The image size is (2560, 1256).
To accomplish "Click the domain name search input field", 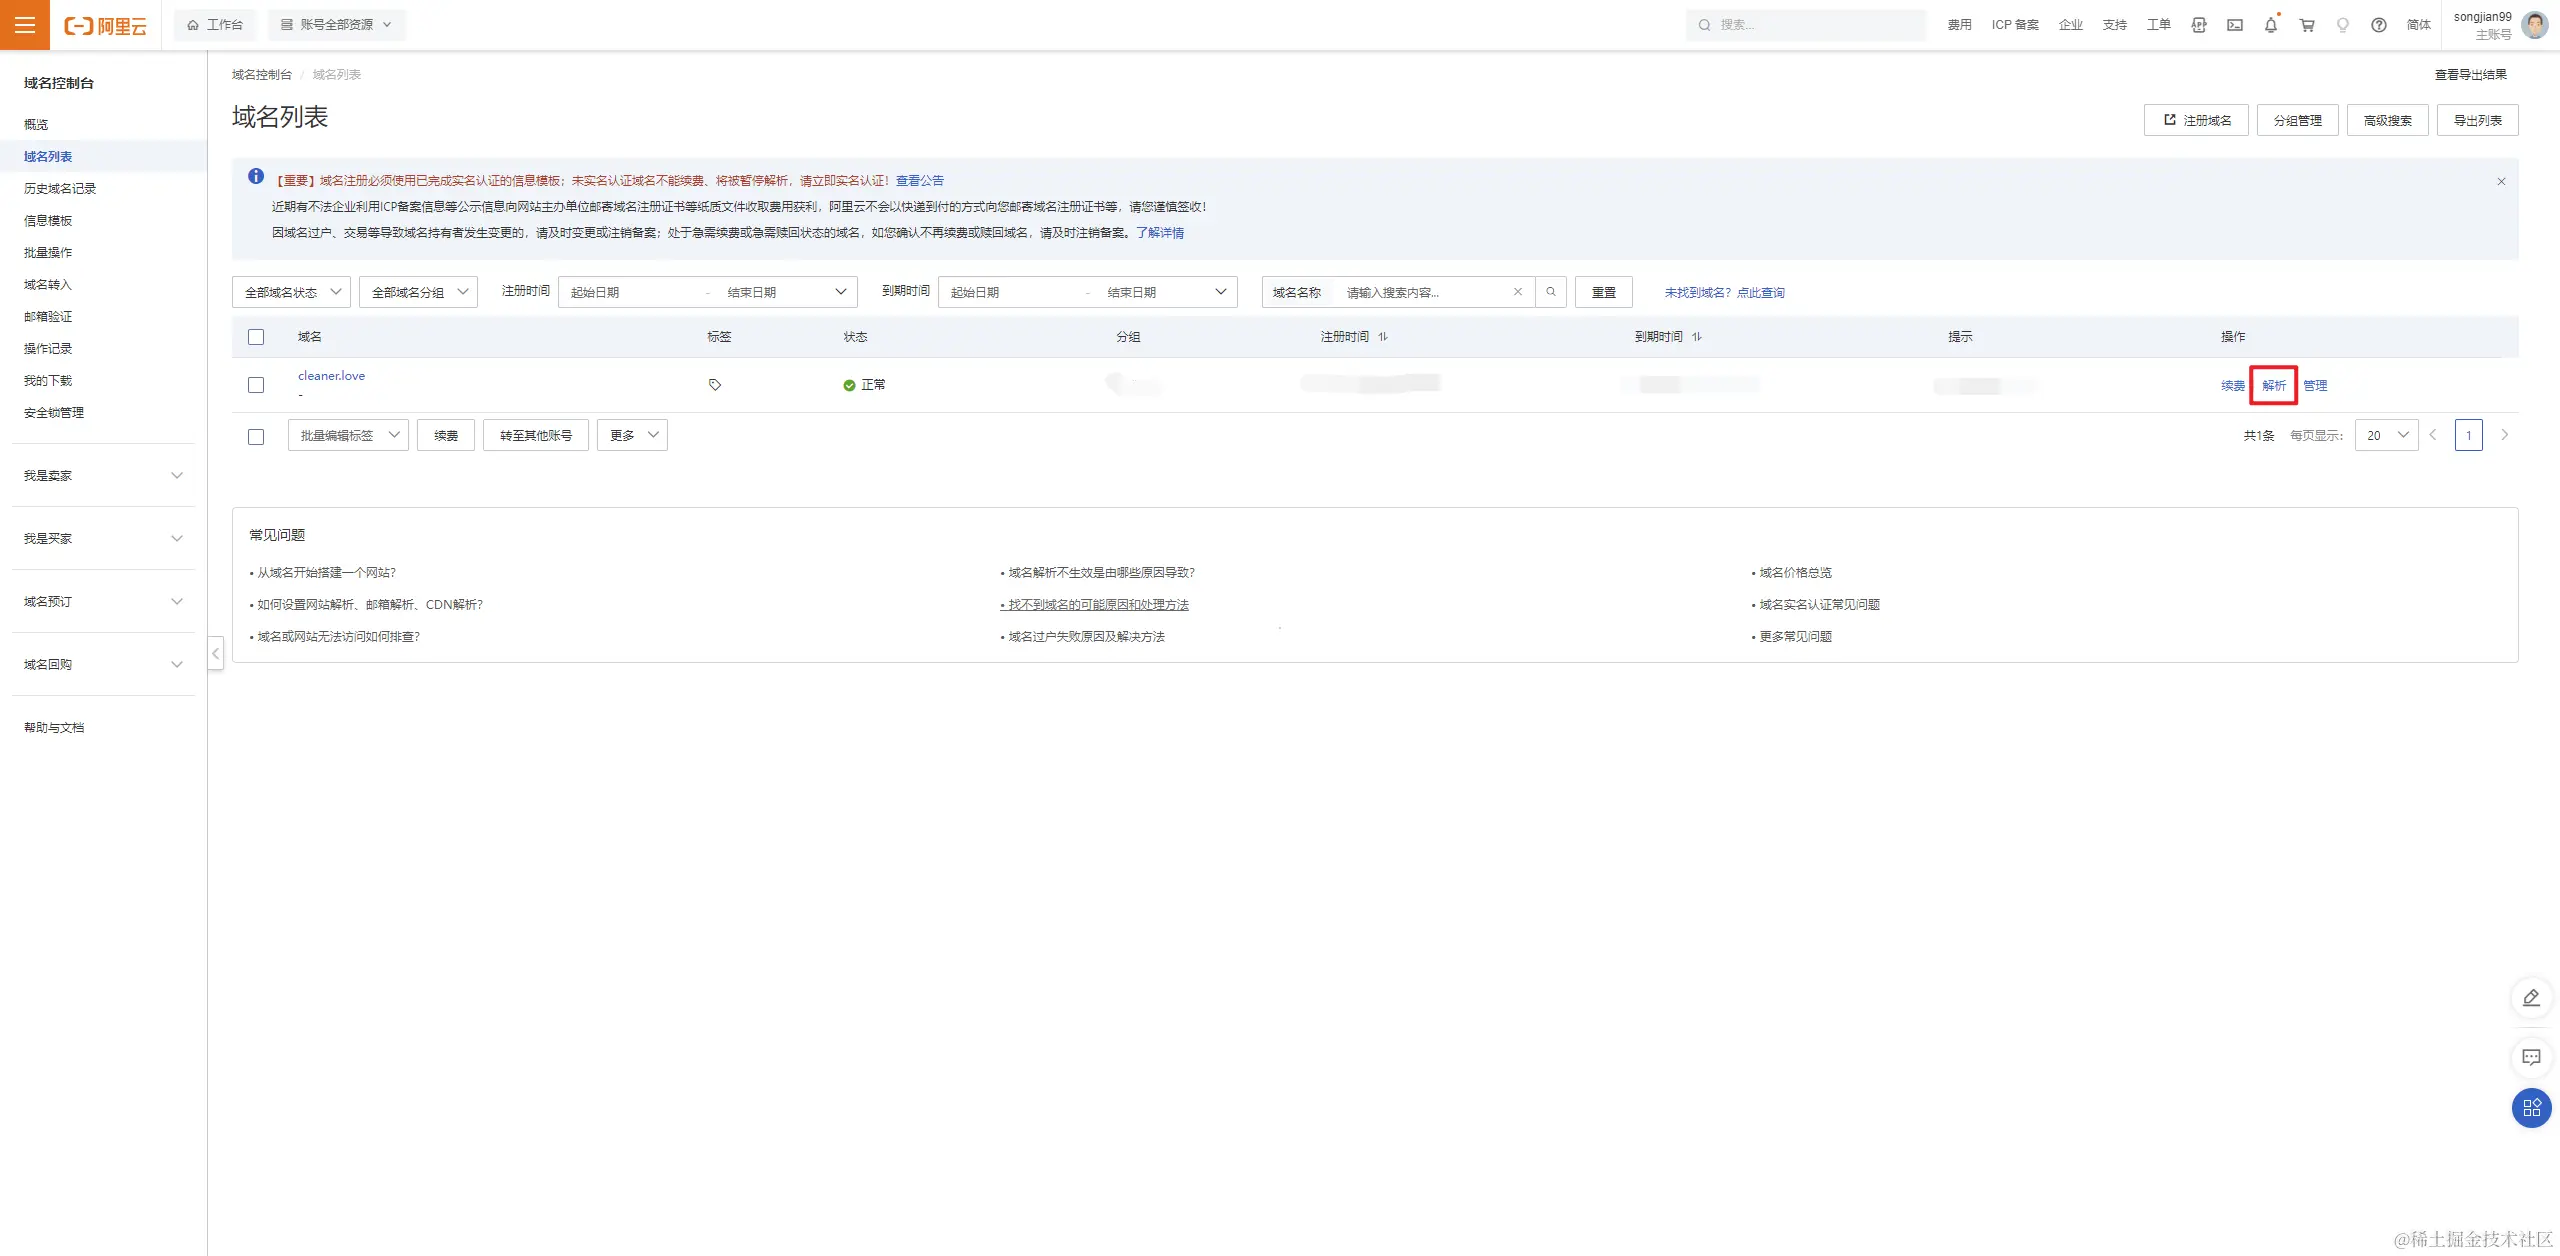I will [x=1420, y=292].
